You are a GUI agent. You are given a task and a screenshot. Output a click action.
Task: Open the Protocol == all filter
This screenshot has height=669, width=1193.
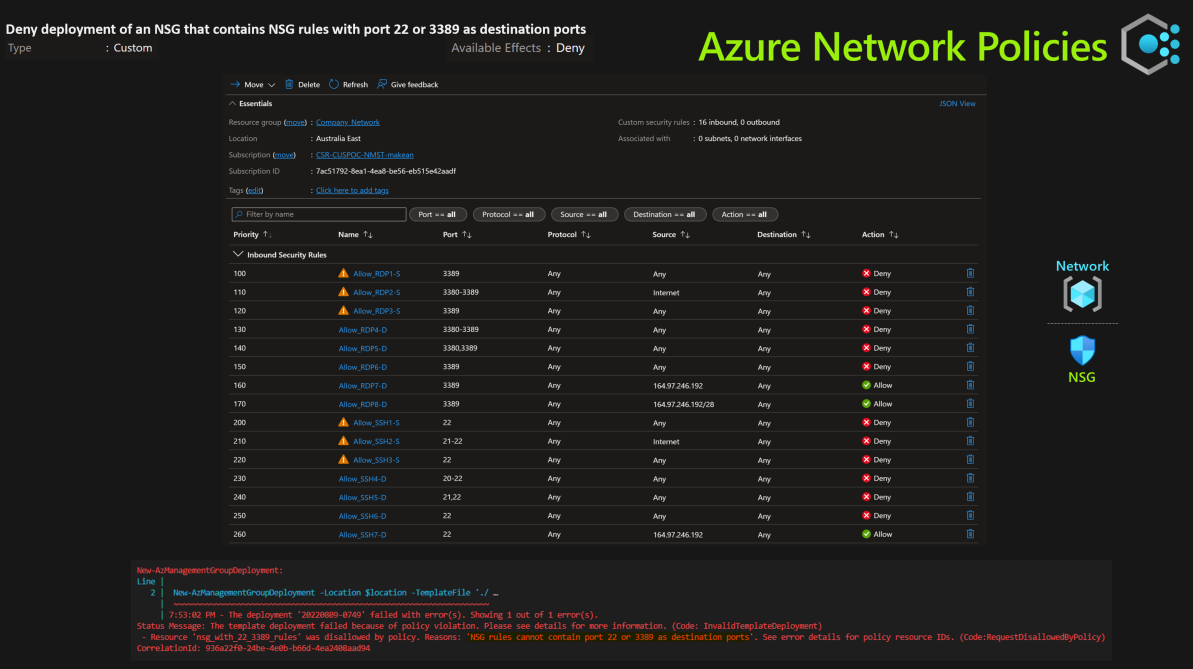[508, 215]
